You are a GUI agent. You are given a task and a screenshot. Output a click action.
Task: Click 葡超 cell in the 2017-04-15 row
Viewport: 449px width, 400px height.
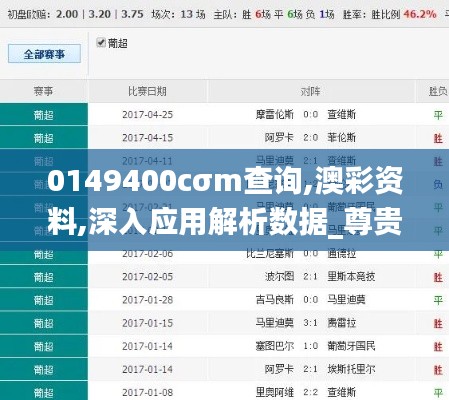coord(43,138)
